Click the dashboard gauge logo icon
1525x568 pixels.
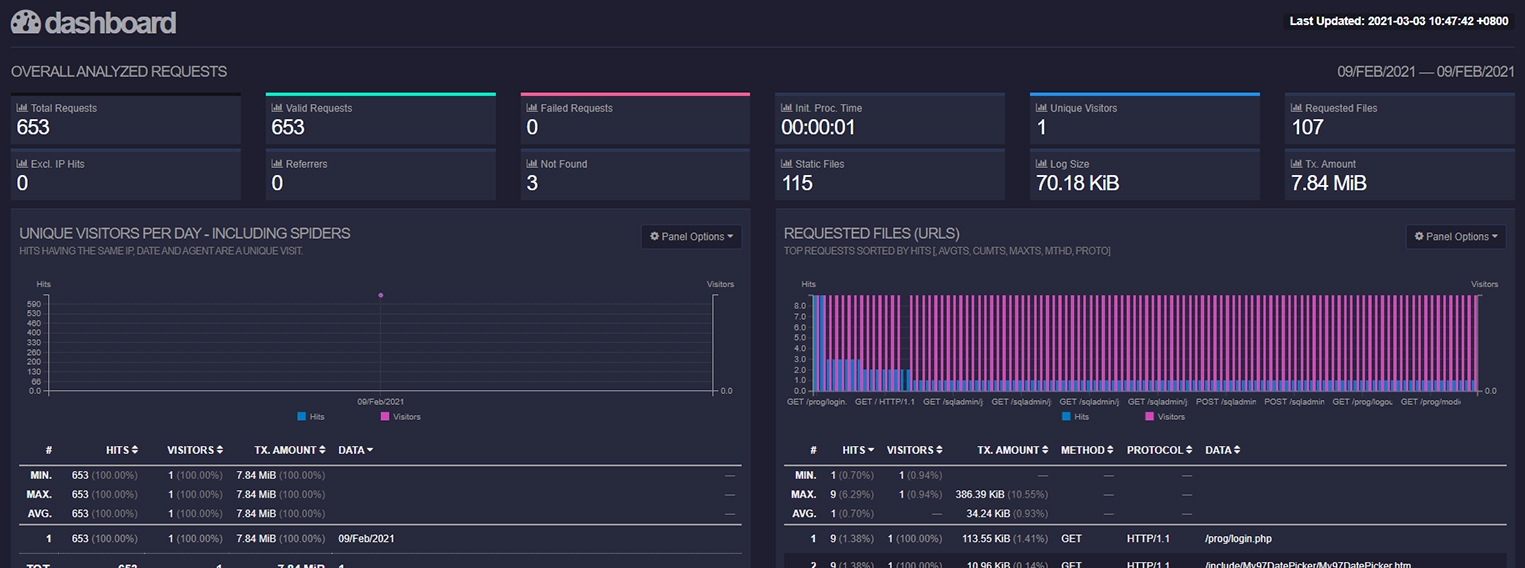25,22
